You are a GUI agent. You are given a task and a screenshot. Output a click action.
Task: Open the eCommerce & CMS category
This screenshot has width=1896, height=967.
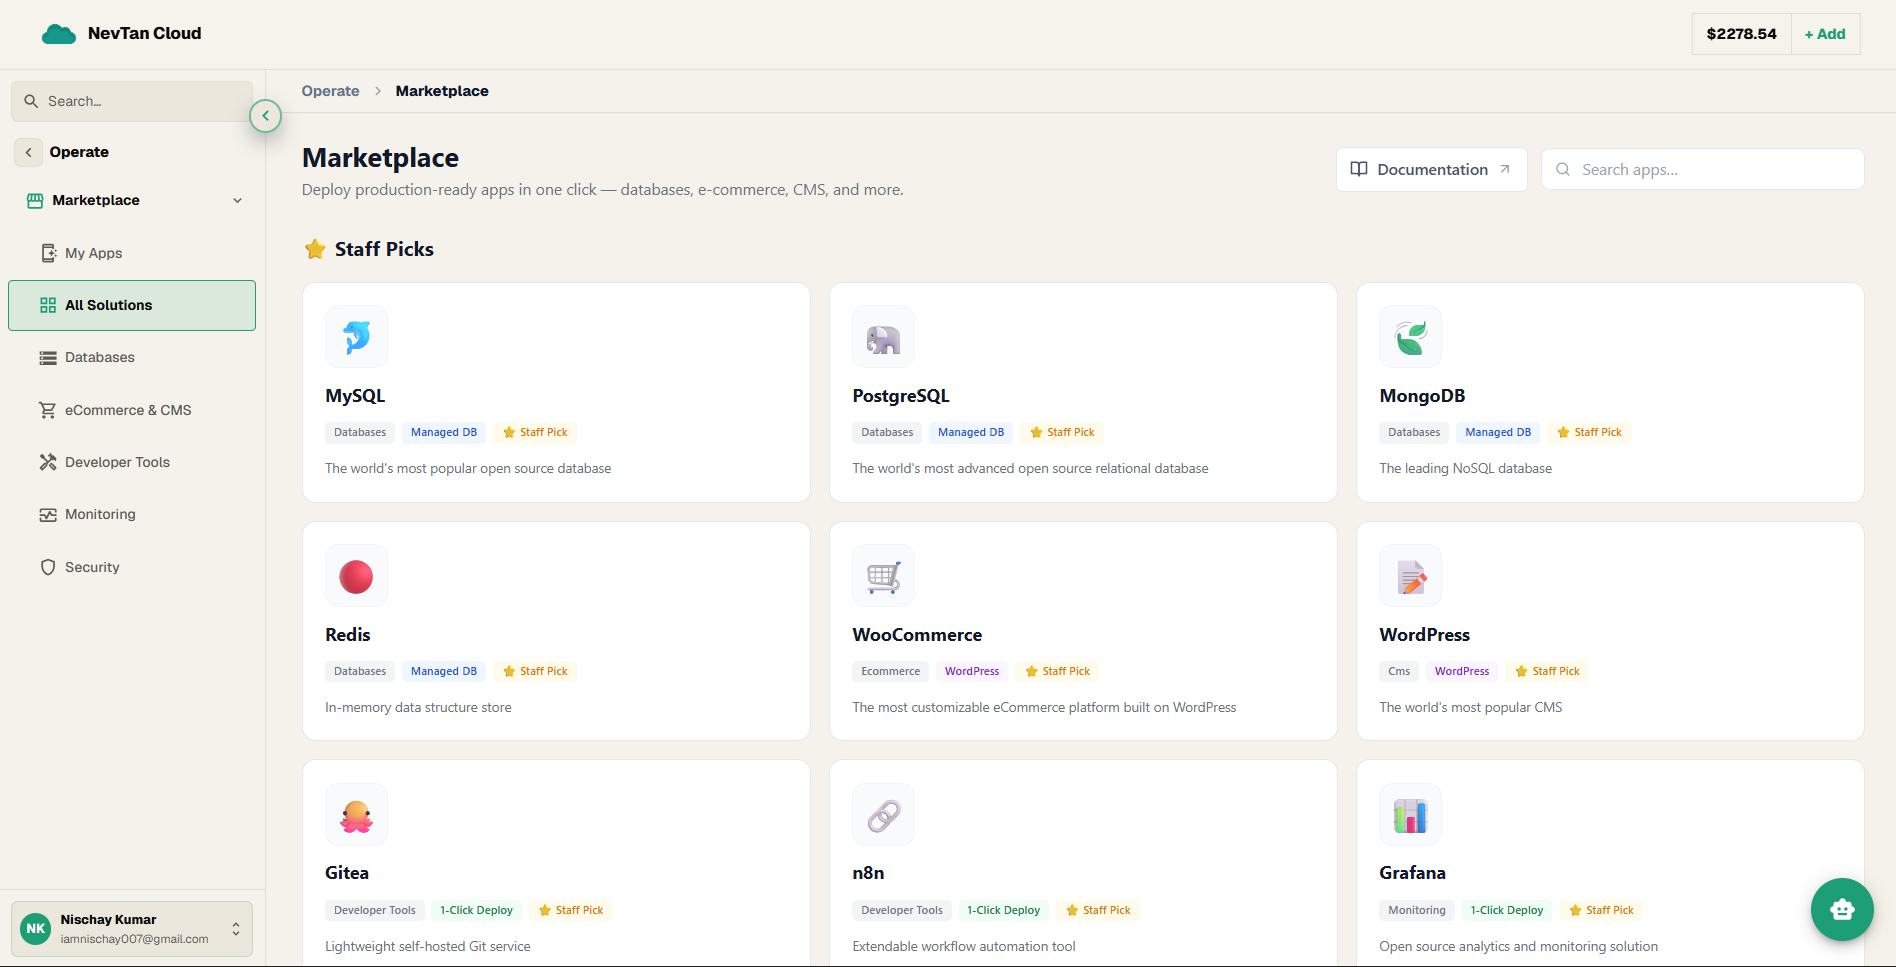pyautogui.click(x=132, y=410)
